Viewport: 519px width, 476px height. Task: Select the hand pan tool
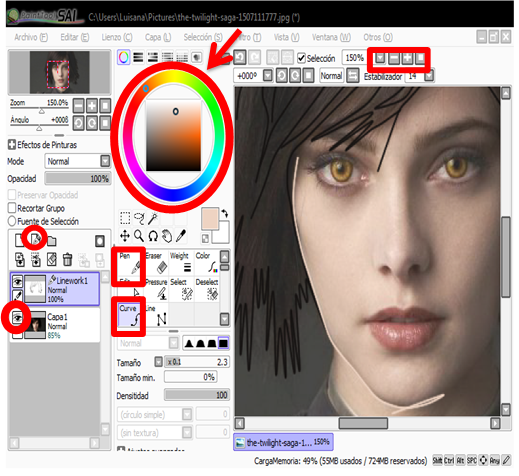167,236
